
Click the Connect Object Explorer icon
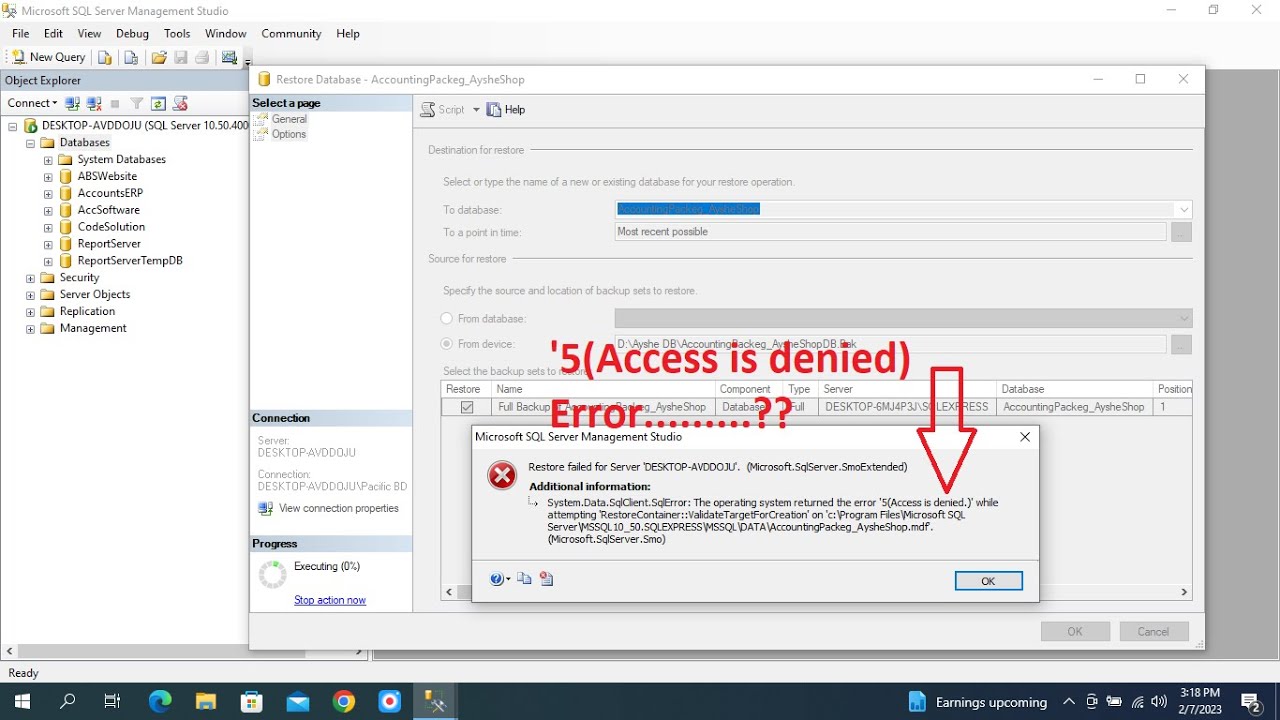pyautogui.click(x=72, y=103)
